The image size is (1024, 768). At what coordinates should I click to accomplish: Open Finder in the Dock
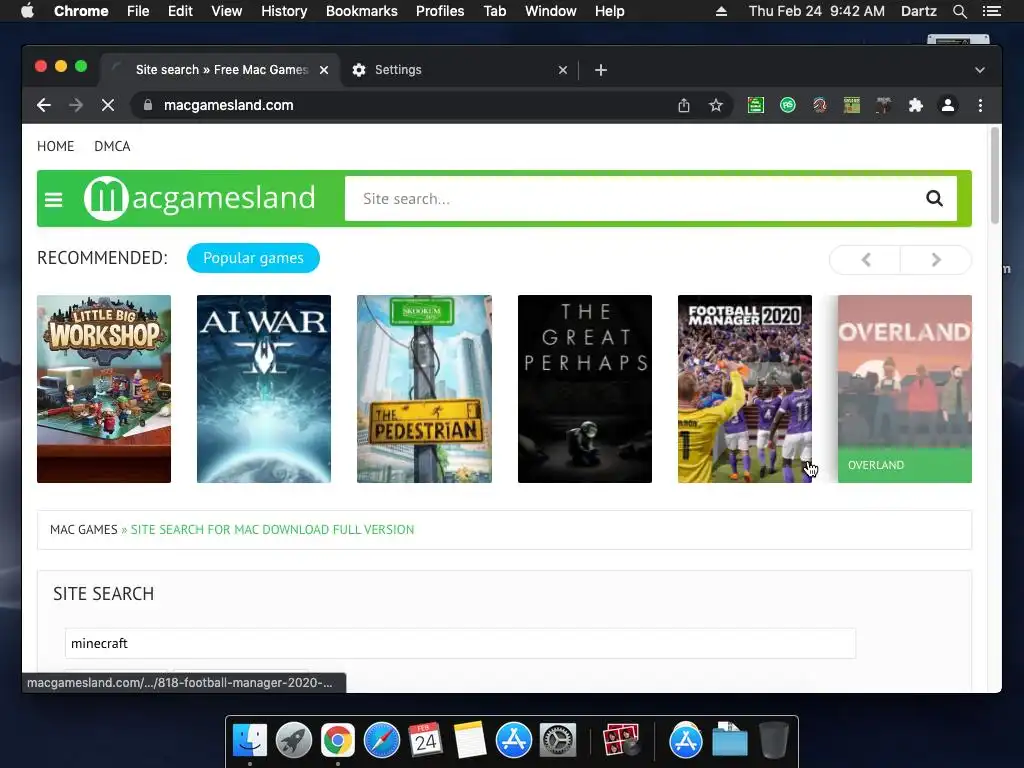[249, 741]
